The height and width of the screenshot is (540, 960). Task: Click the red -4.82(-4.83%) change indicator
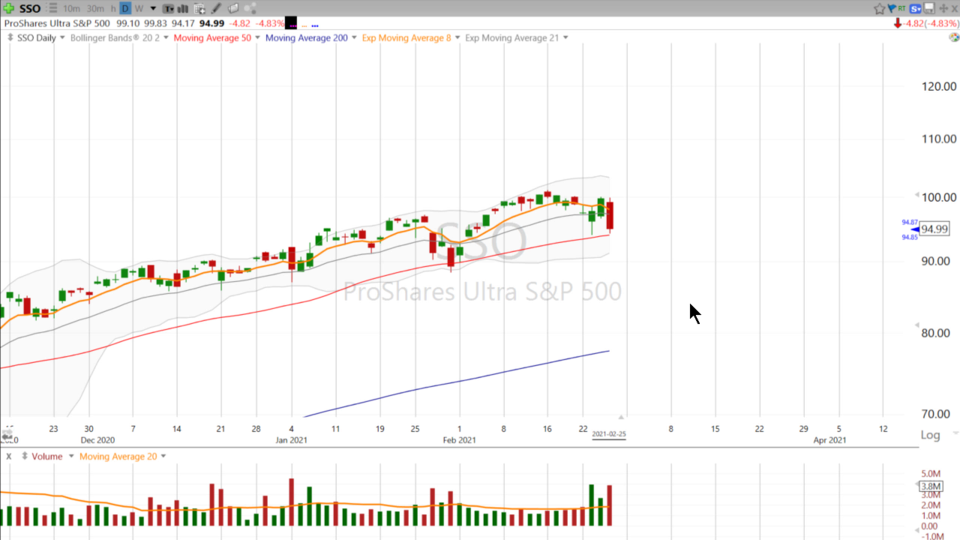point(926,23)
